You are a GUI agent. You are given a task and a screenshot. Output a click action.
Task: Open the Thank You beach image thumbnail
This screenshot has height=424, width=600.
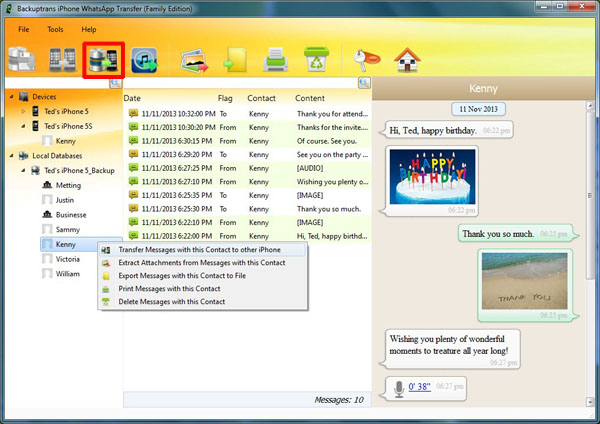(525, 280)
